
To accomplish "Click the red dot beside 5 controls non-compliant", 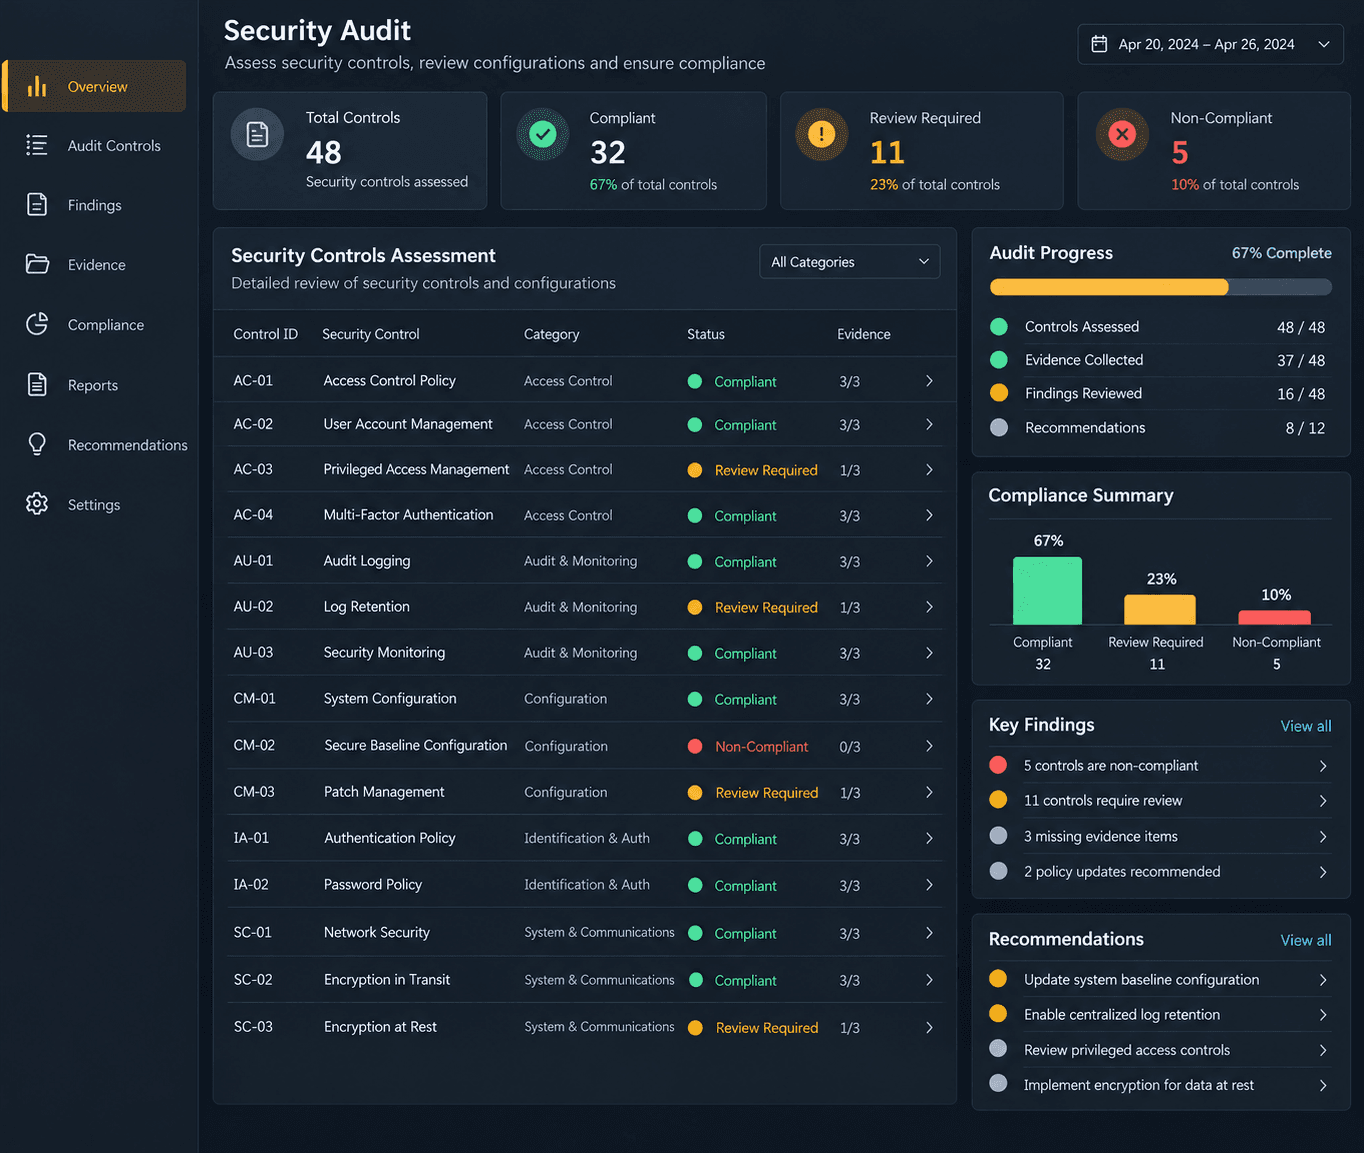I will tap(998, 765).
